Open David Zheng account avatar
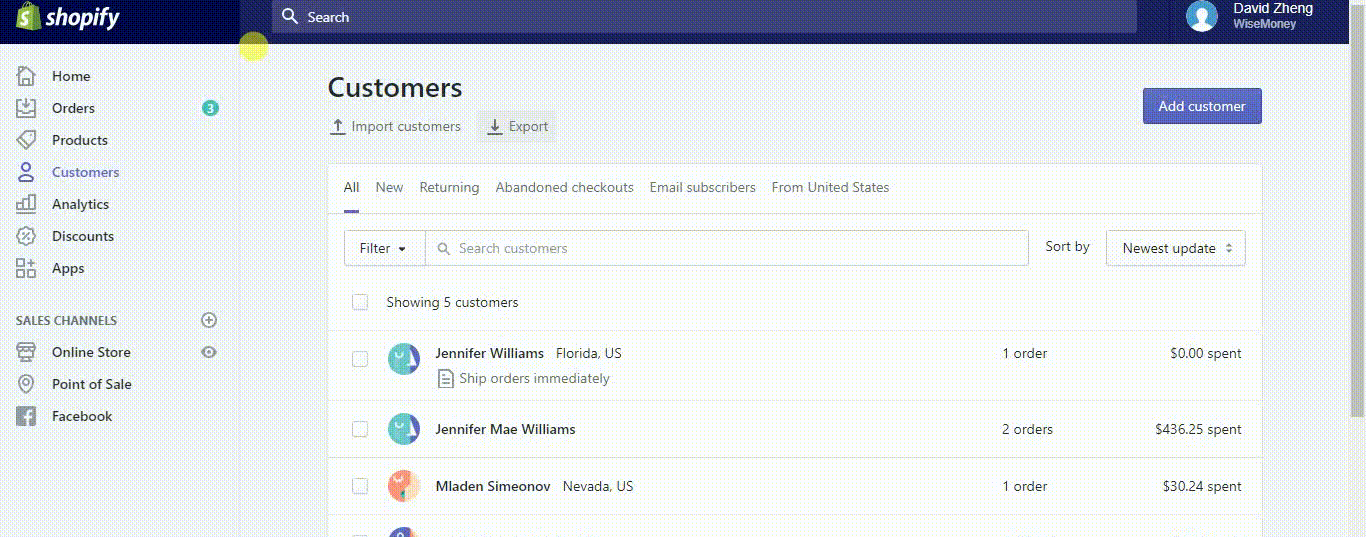 point(1201,16)
